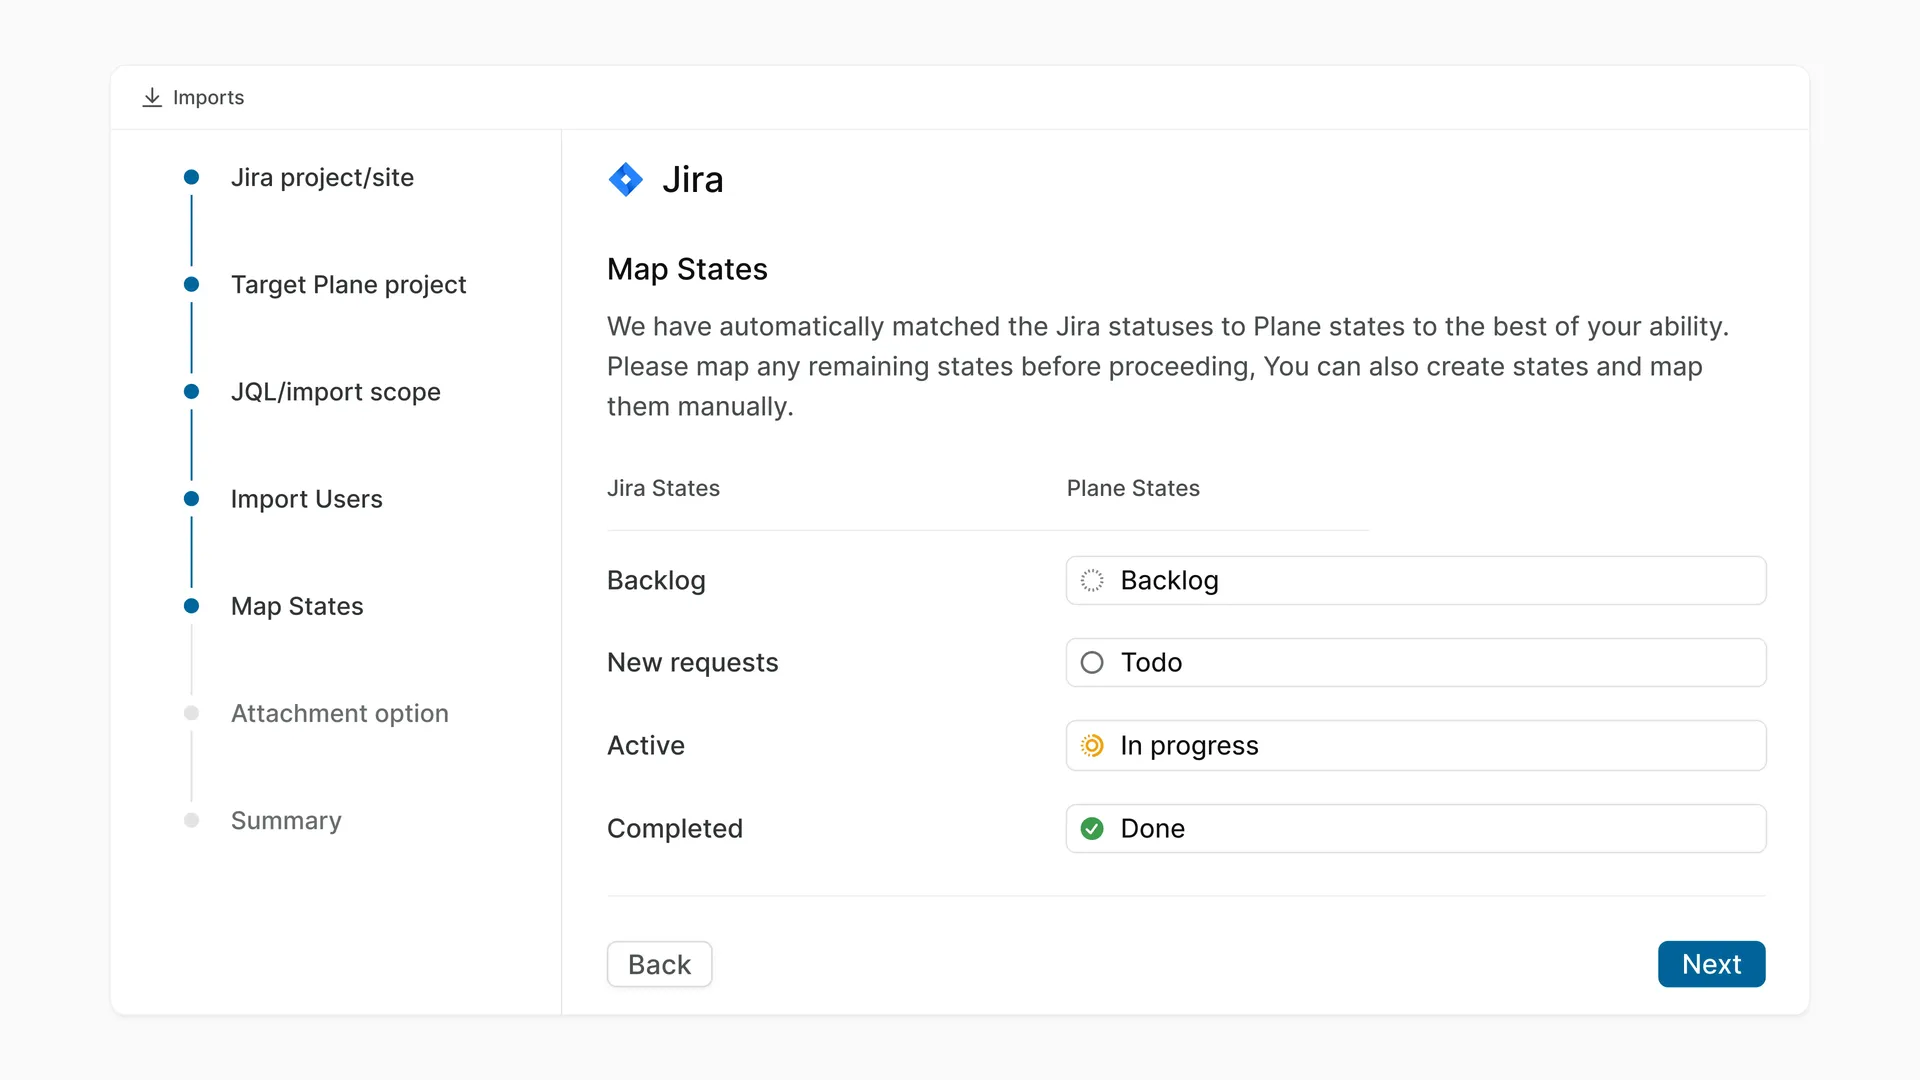The width and height of the screenshot is (1920, 1080).
Task: Click the step dot beside Map States
Action: point(191,606)
